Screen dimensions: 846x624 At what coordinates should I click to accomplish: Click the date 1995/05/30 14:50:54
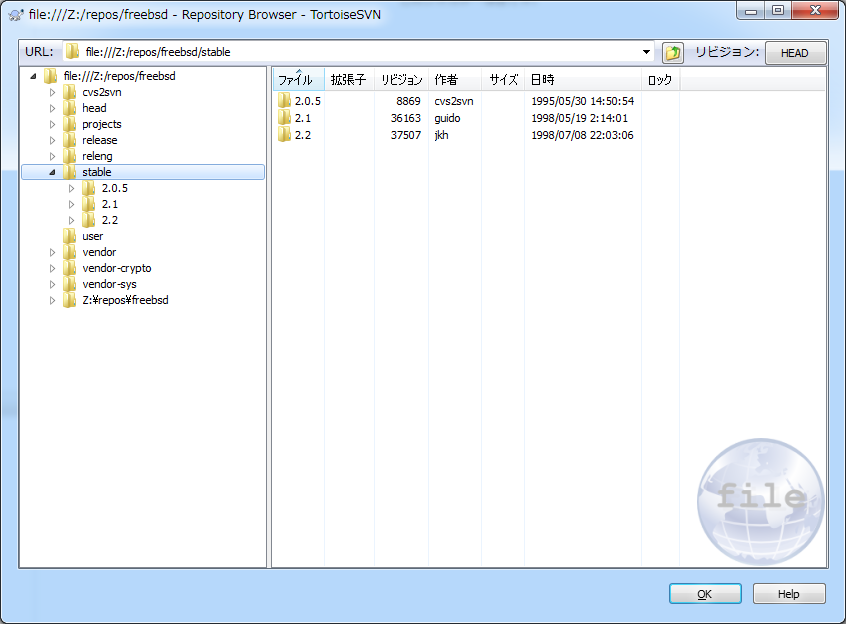click(x=582, y=101)
